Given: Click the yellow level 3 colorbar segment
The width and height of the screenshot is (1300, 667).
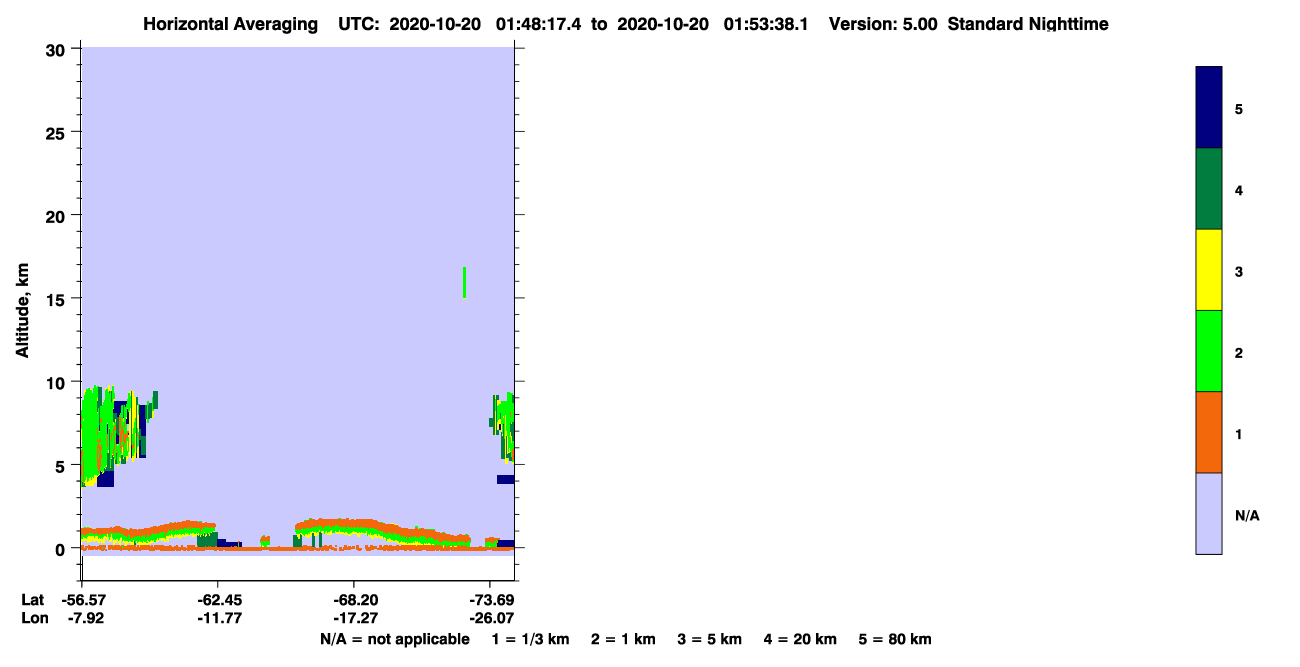Looking at the screenshot, I should click(1208, 270).
